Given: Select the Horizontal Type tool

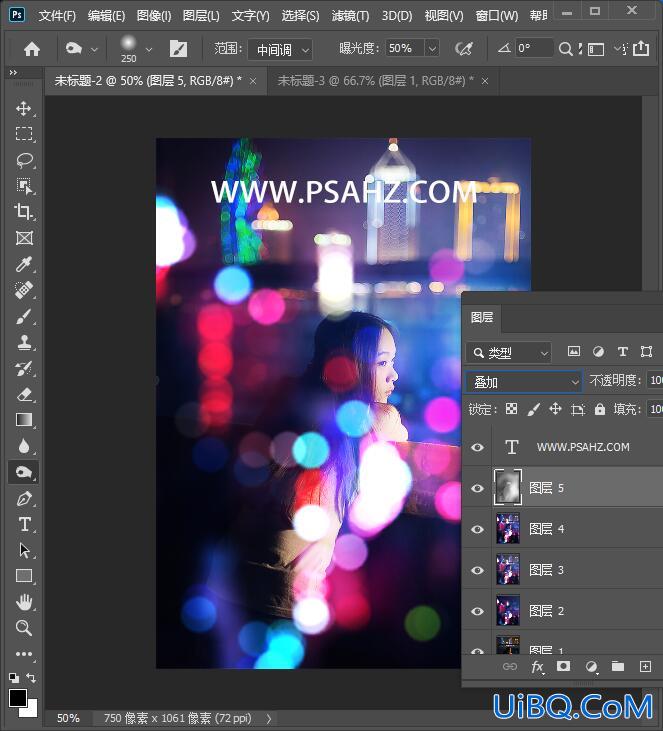Looking at the screenshot, I should [24, 524].
